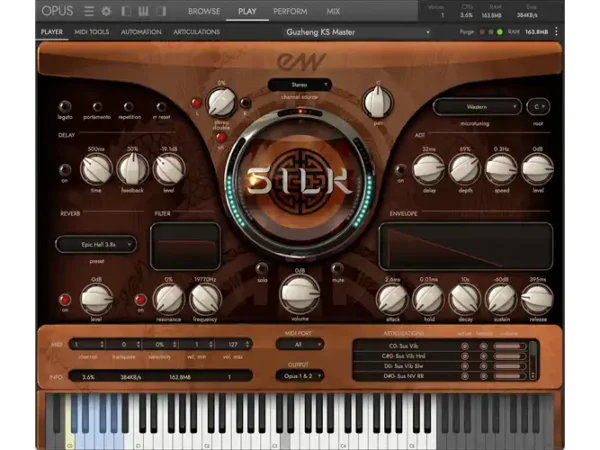Image resolution: width=600 pixels, height=450 pixels.
Task: Open the MIDI Port All dropdown
Action: click(x=300, y=344)
